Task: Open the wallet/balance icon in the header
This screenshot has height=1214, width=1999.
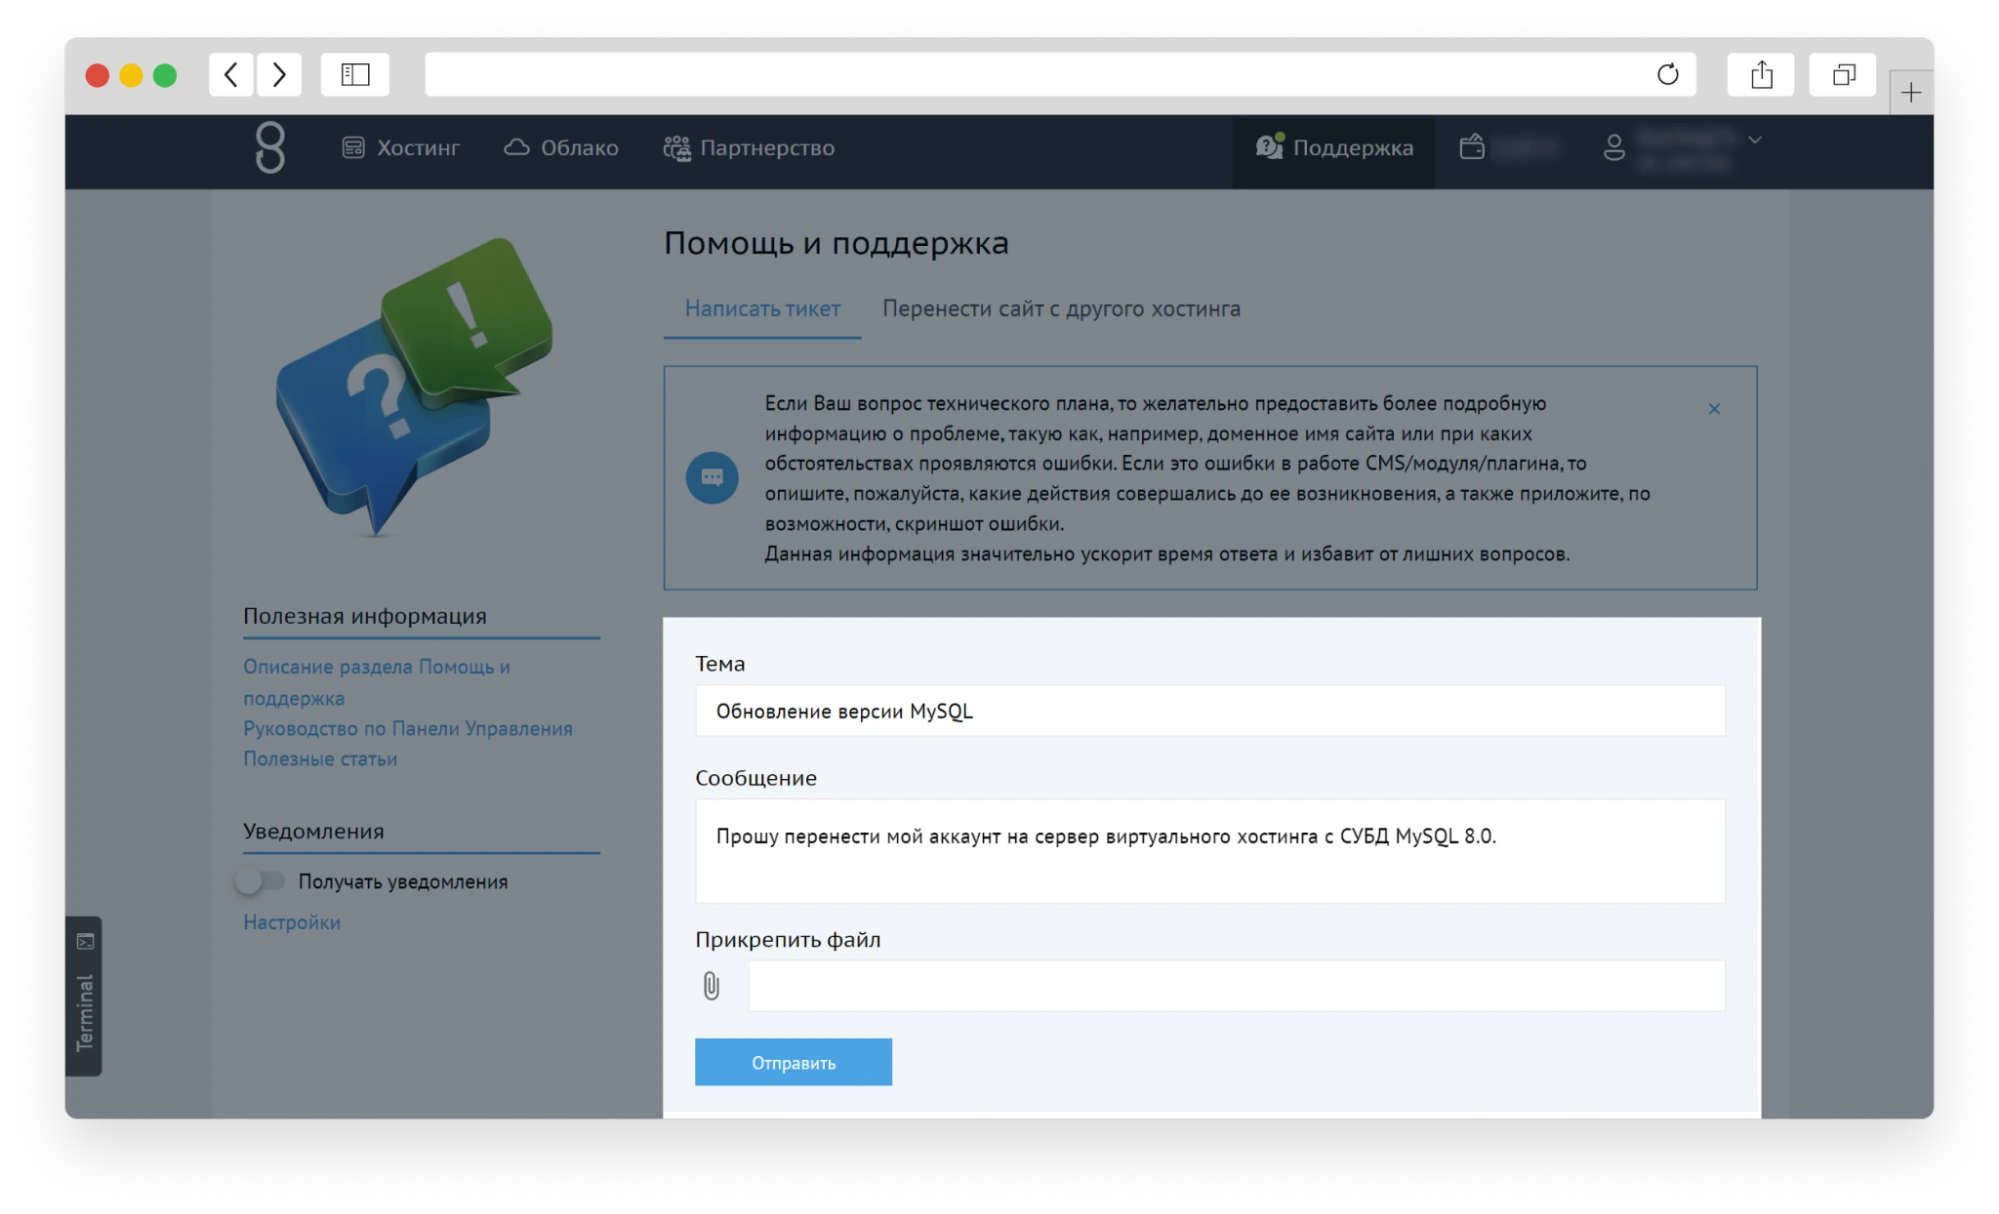Action: click(x=1475, y=145)
